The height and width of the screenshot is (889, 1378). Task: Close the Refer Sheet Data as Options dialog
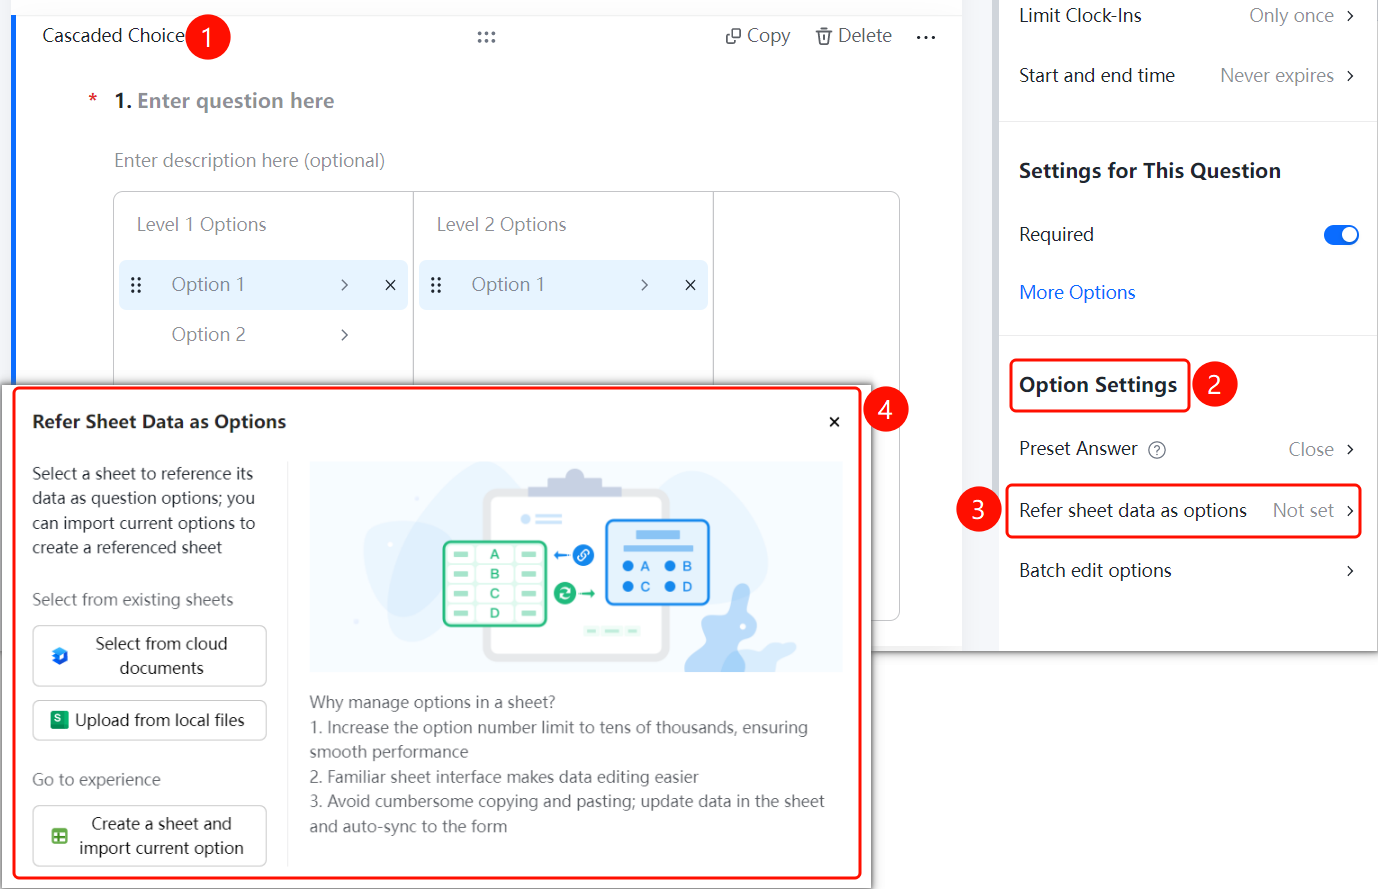click(834, 422)
